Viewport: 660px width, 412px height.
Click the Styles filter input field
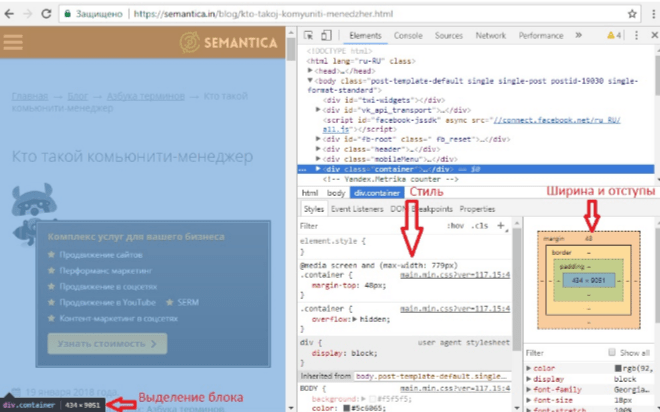(370, 226)
